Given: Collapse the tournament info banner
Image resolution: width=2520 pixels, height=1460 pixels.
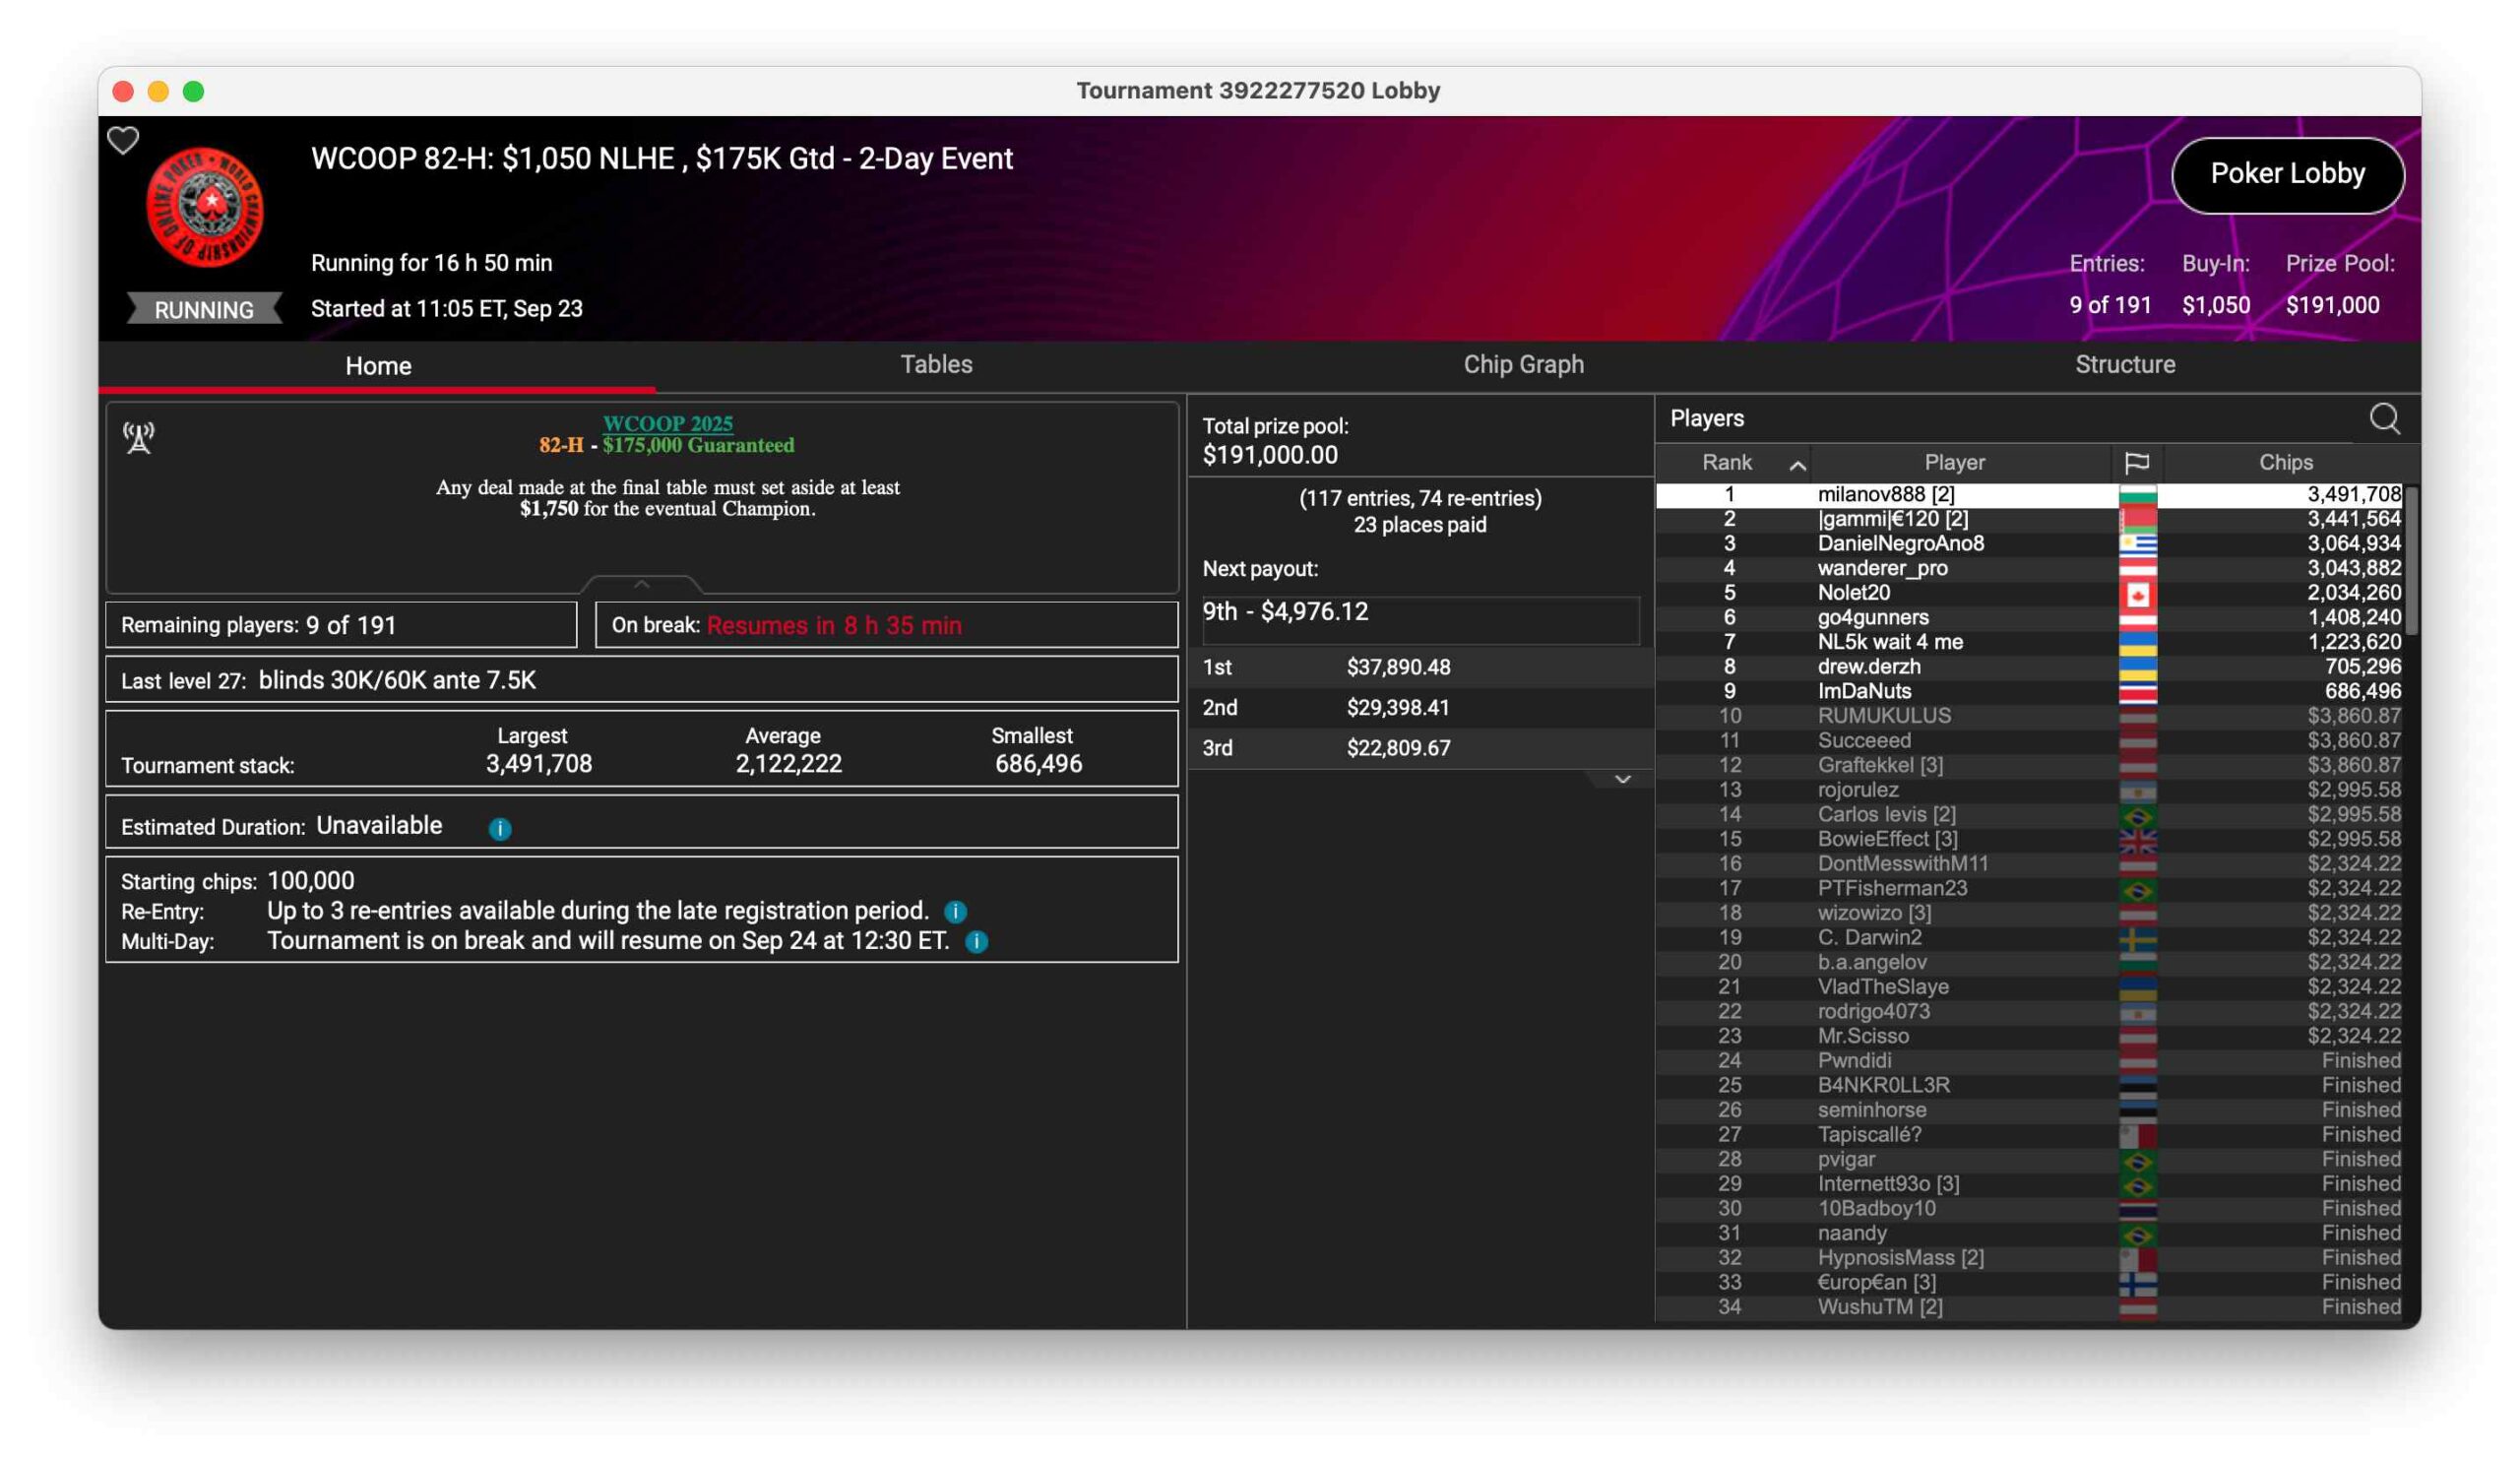Looking at the screenshot, I should click(x=642, y=584).
